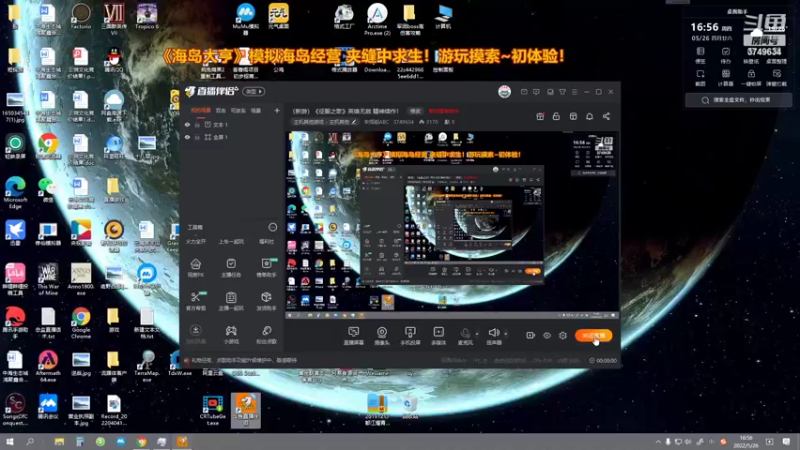Open taskbar search with the magnifier icon
800x450 pixels.
[30, 441]
